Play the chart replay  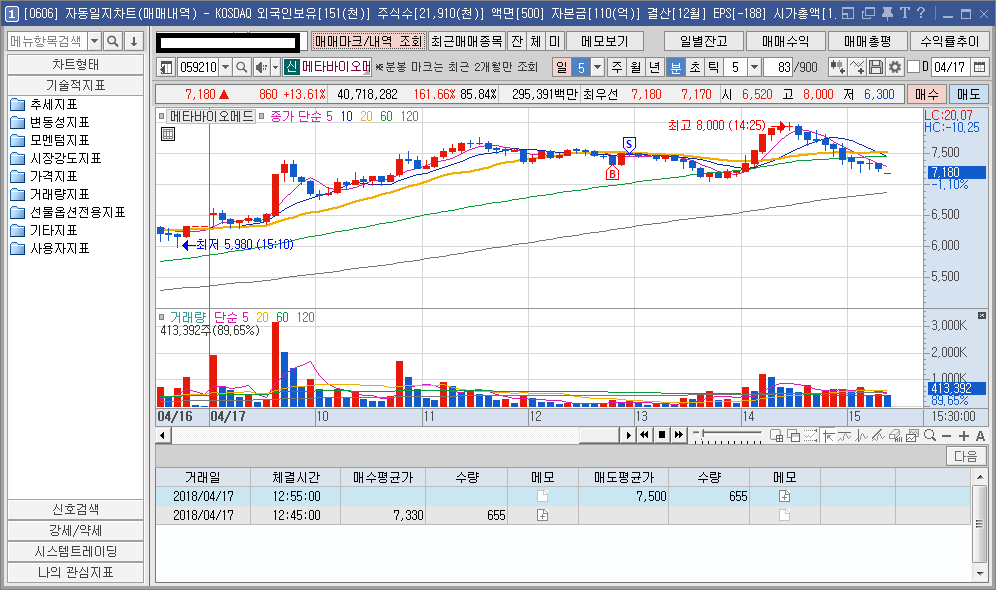[628, 435]
